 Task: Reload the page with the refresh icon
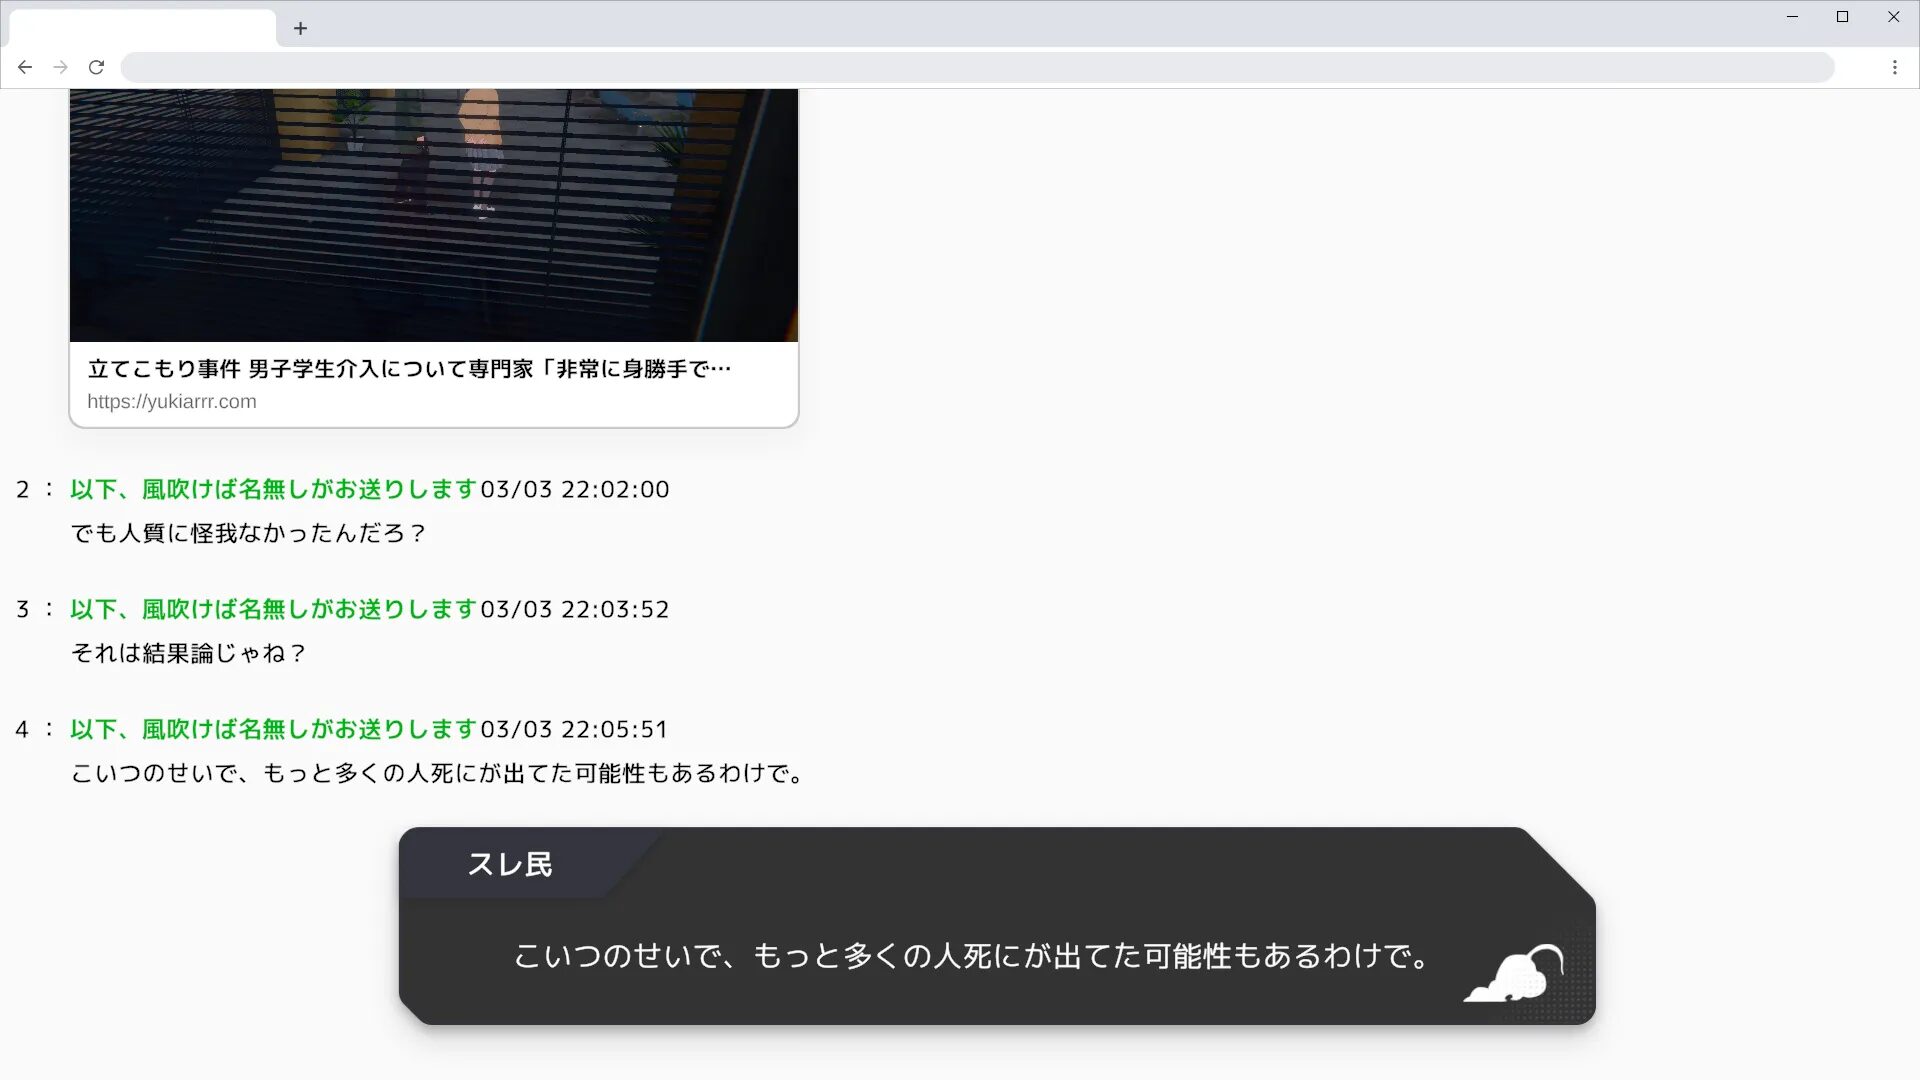click(x=96, y=67)
